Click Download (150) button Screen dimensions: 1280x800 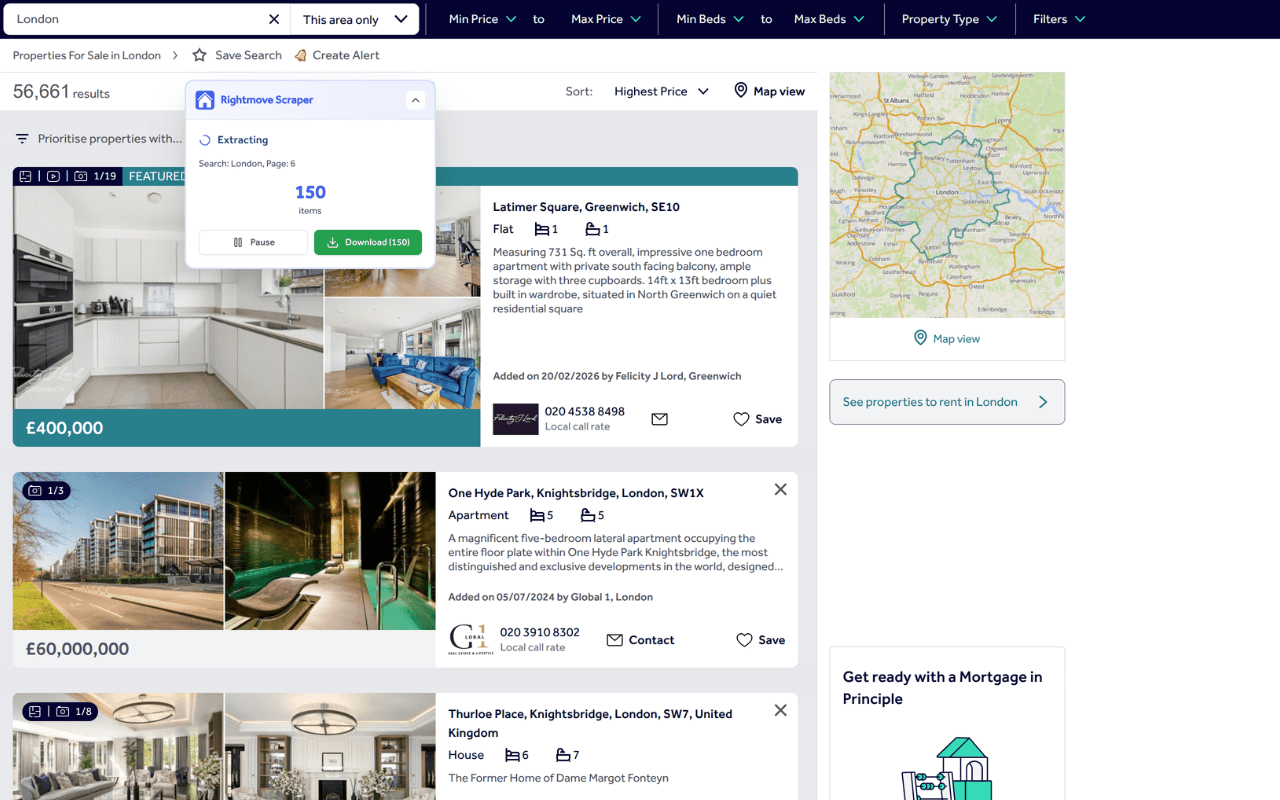click(368, 242)
